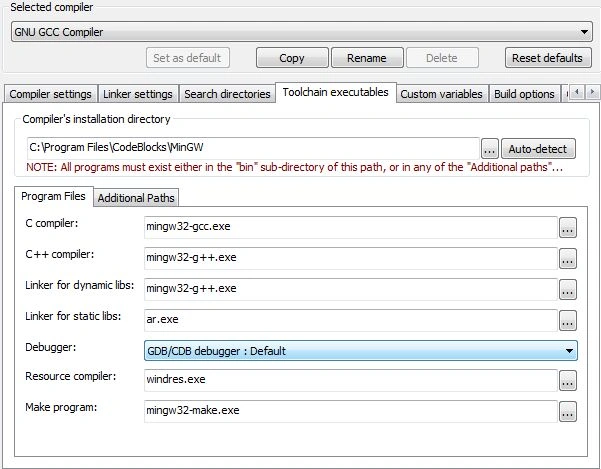The width and height of the screenshot is (601, 469).
Task: Select the Toolchain executables tab
Action: coord(336,92)
